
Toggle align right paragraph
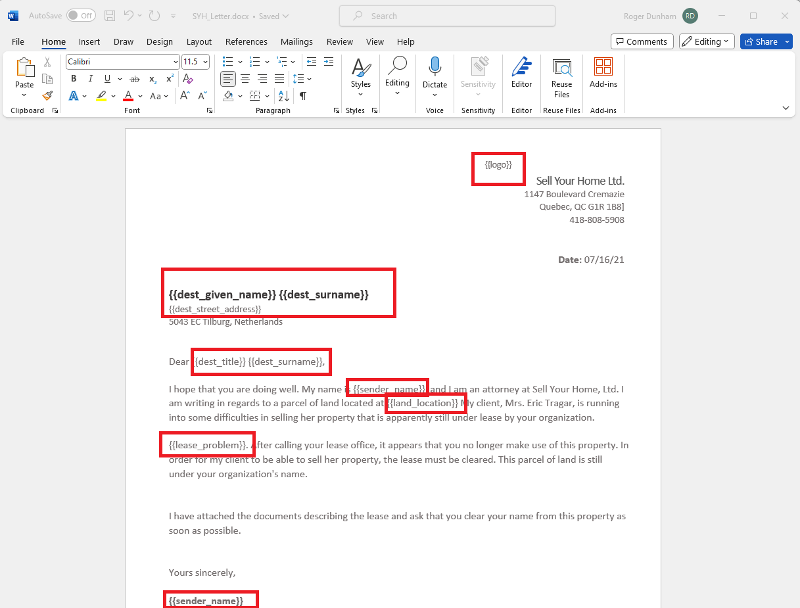pos(262,79)
